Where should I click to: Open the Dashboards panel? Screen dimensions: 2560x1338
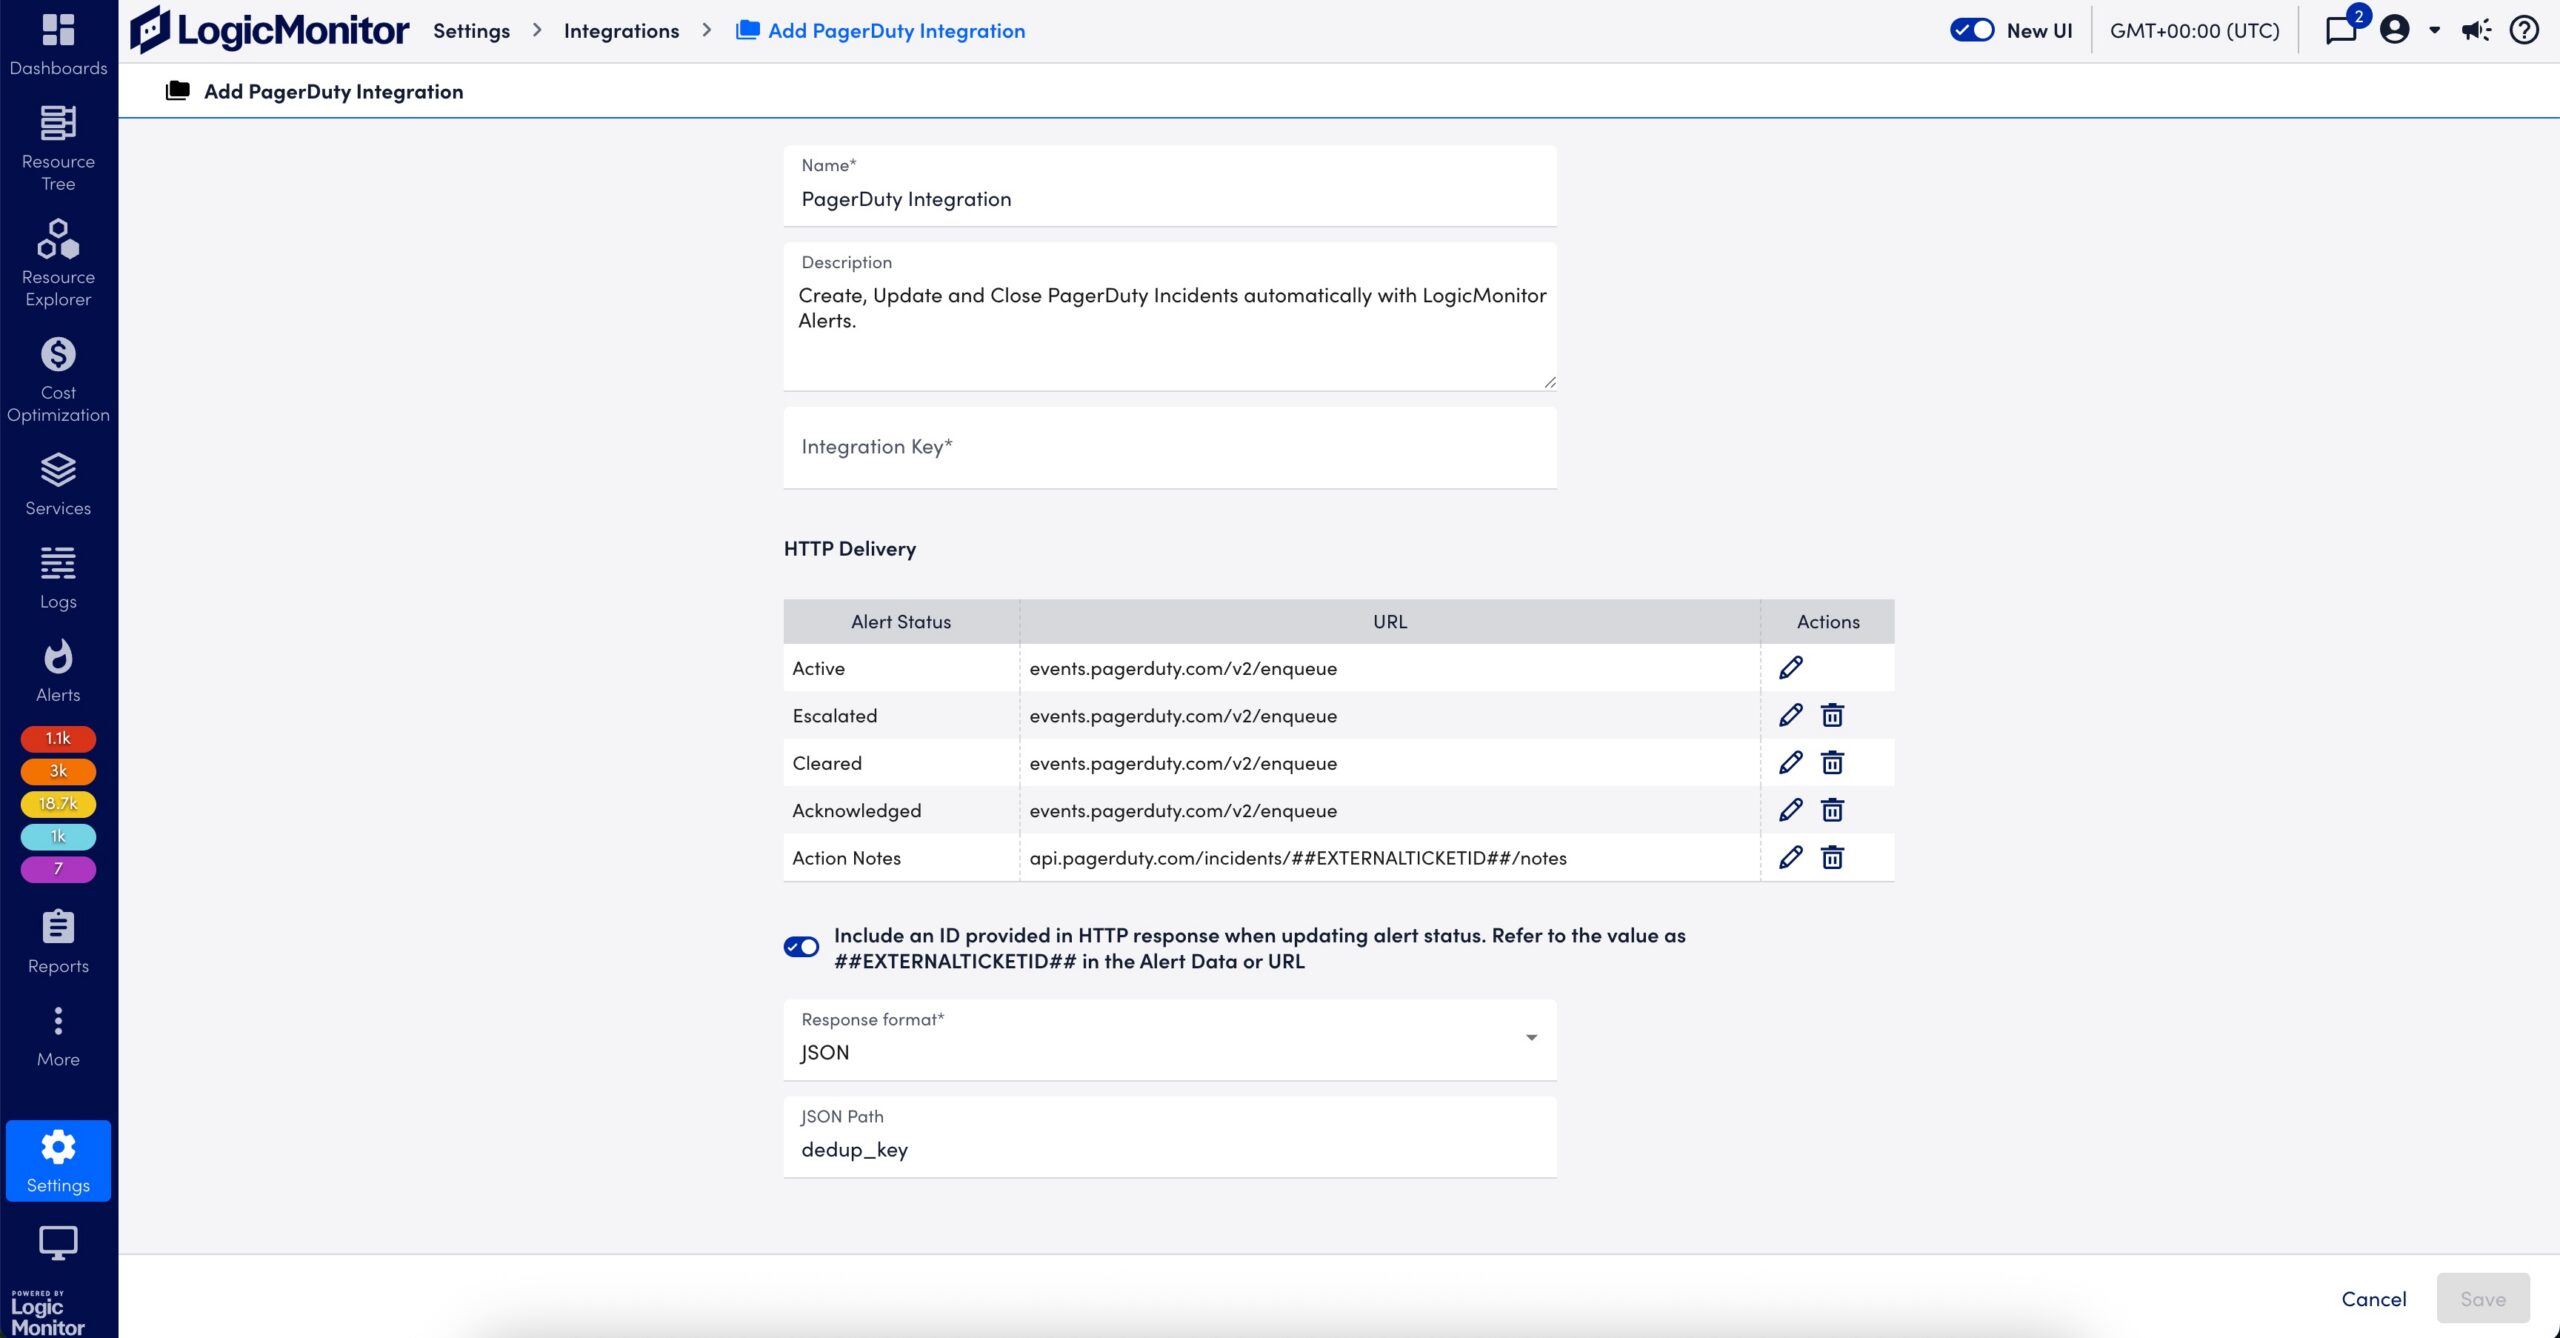pyautogui.click(x=57, y=40)
